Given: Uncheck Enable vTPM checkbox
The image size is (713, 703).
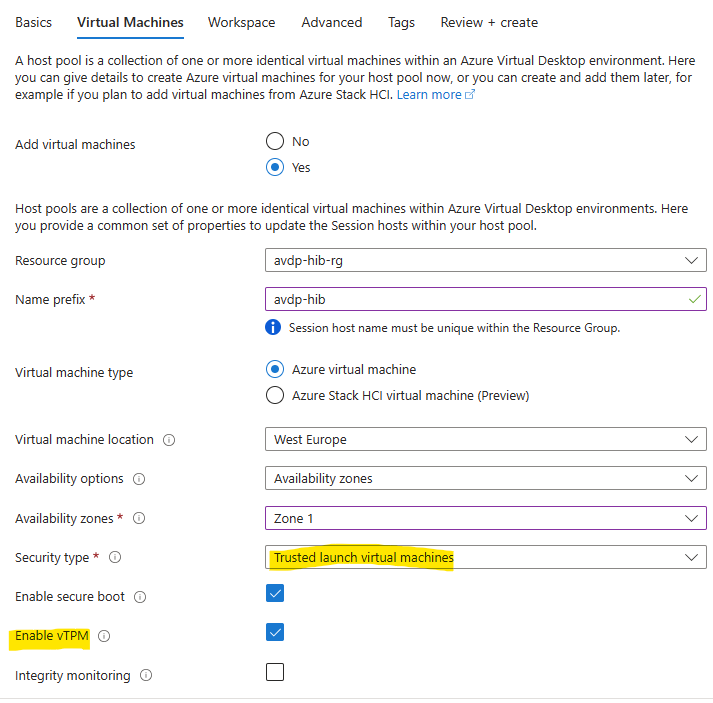Looking at the screenshot, I should tap(275, 633).
